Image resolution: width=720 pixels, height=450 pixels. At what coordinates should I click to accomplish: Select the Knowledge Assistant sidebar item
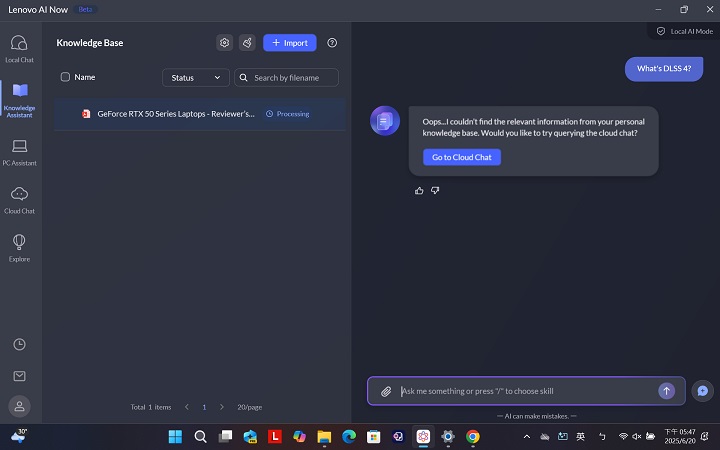click(19, 100)
